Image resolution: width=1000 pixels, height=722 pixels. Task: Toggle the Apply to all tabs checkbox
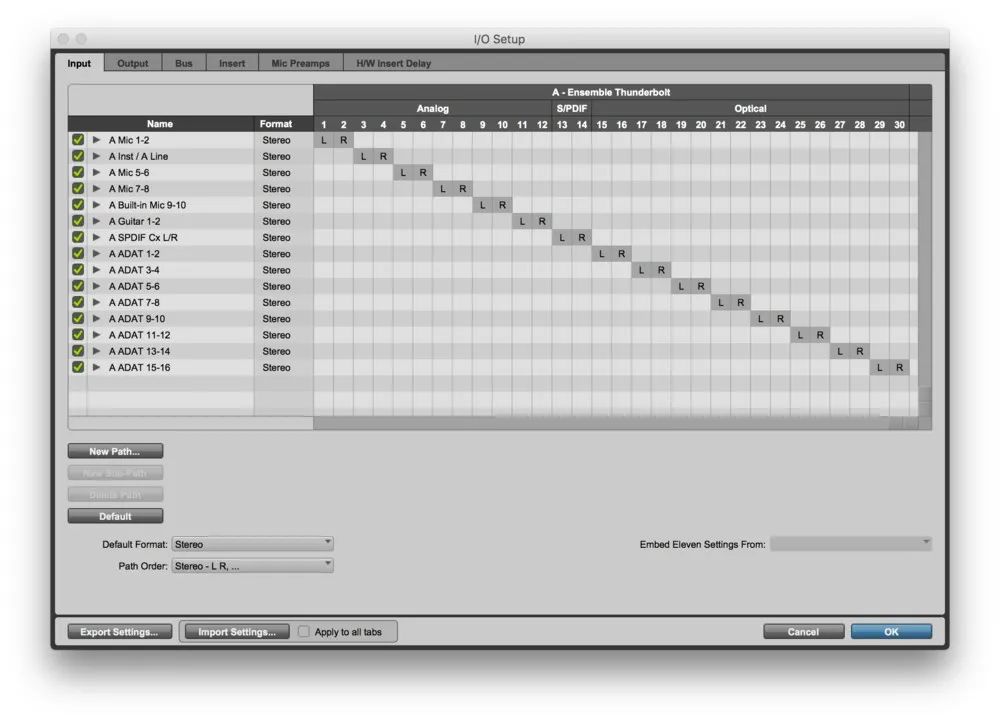304,632
